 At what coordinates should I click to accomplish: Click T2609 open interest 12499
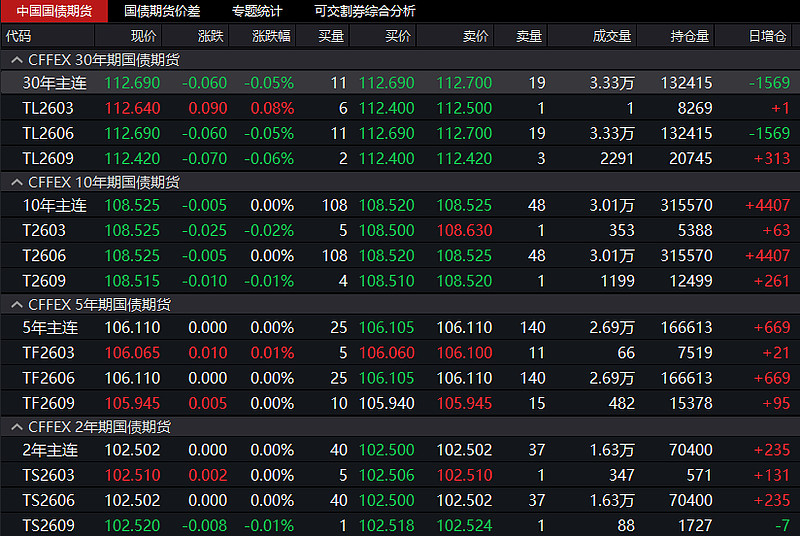(690, 281)
